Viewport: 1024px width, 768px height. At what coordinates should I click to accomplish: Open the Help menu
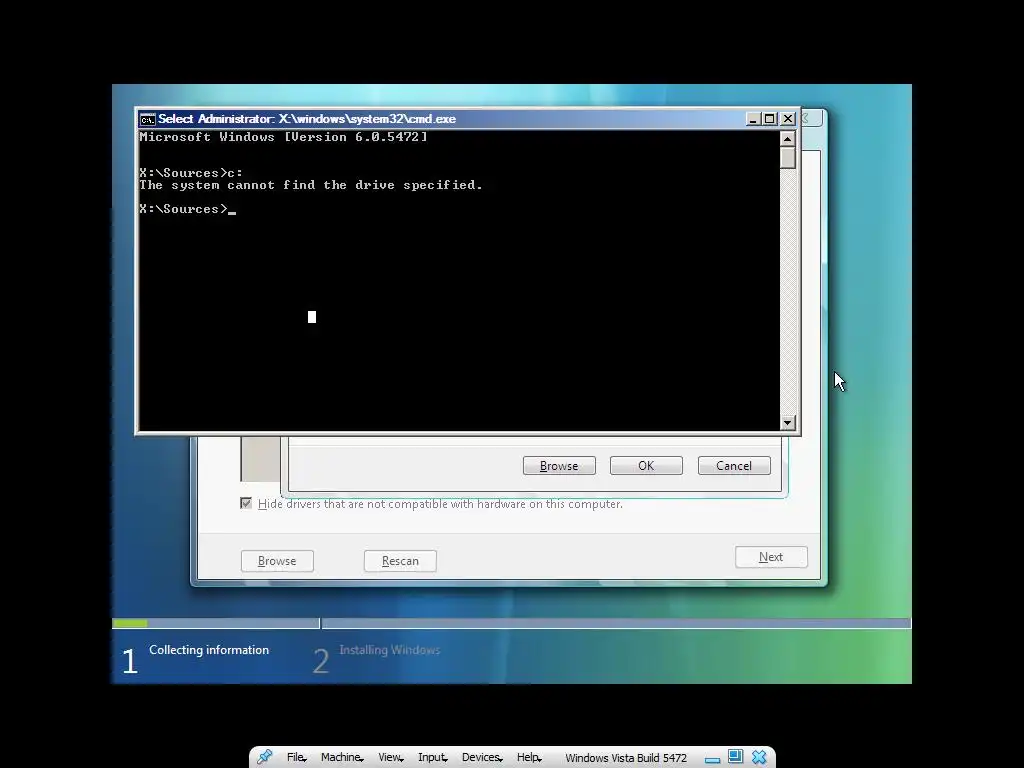[x=529, y=757]
